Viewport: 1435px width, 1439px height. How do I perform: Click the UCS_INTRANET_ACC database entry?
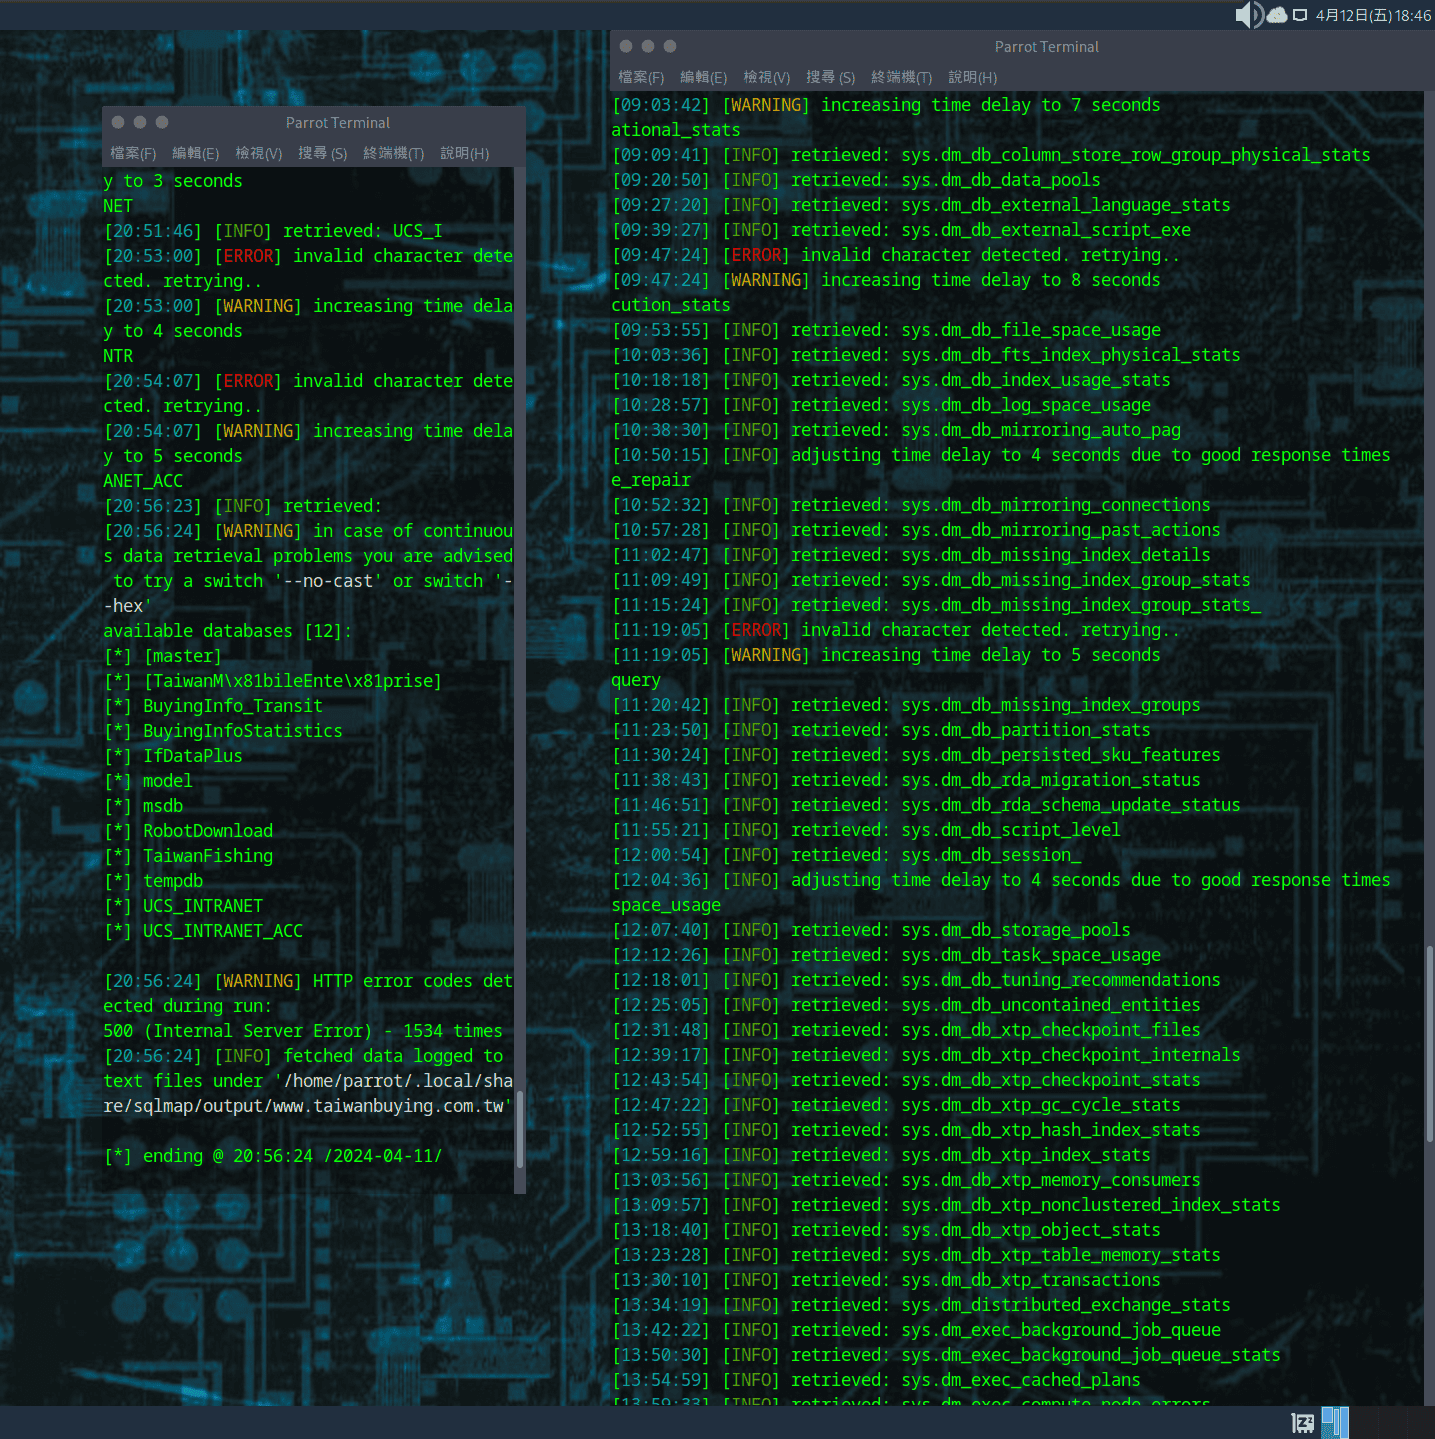tap(203, 931)
